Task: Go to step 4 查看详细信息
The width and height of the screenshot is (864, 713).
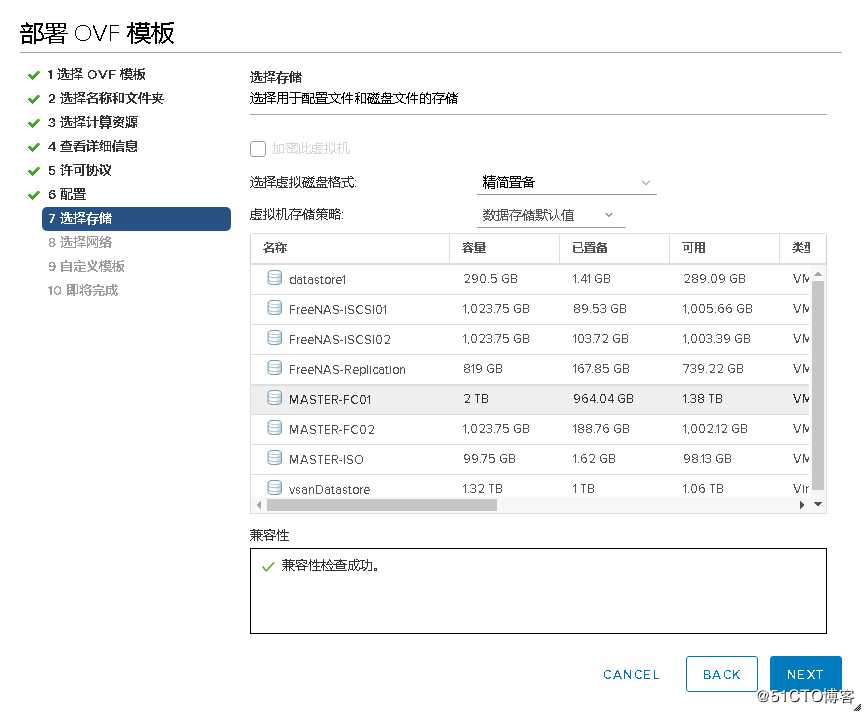Action: 93,147
